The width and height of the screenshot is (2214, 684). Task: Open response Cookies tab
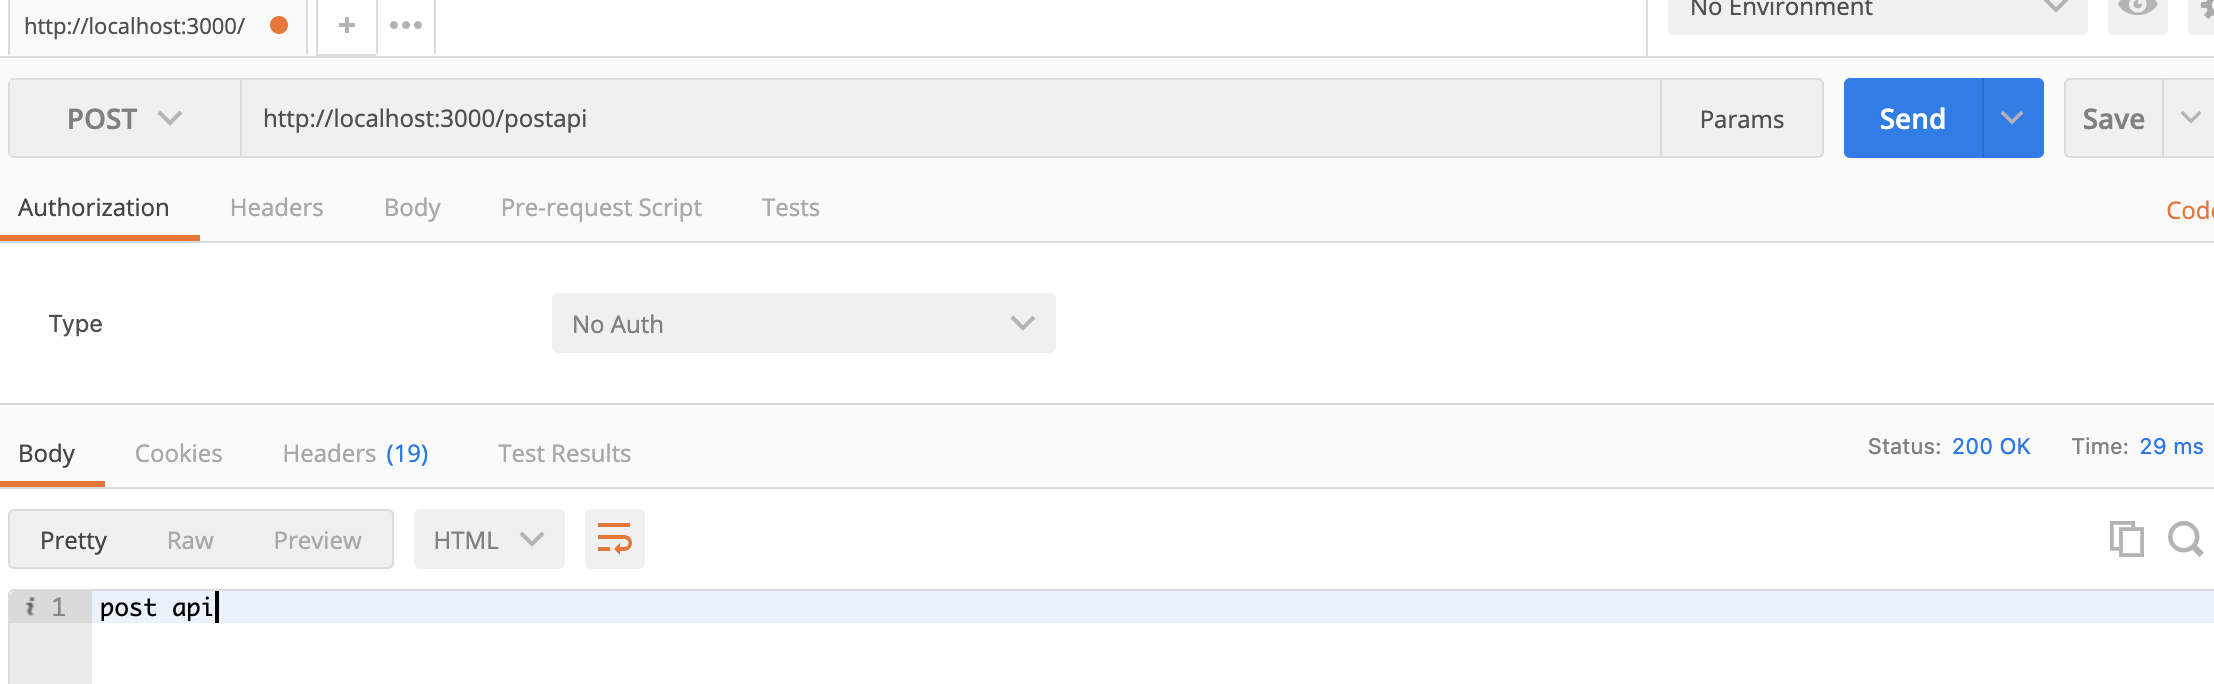coord(178,453)
